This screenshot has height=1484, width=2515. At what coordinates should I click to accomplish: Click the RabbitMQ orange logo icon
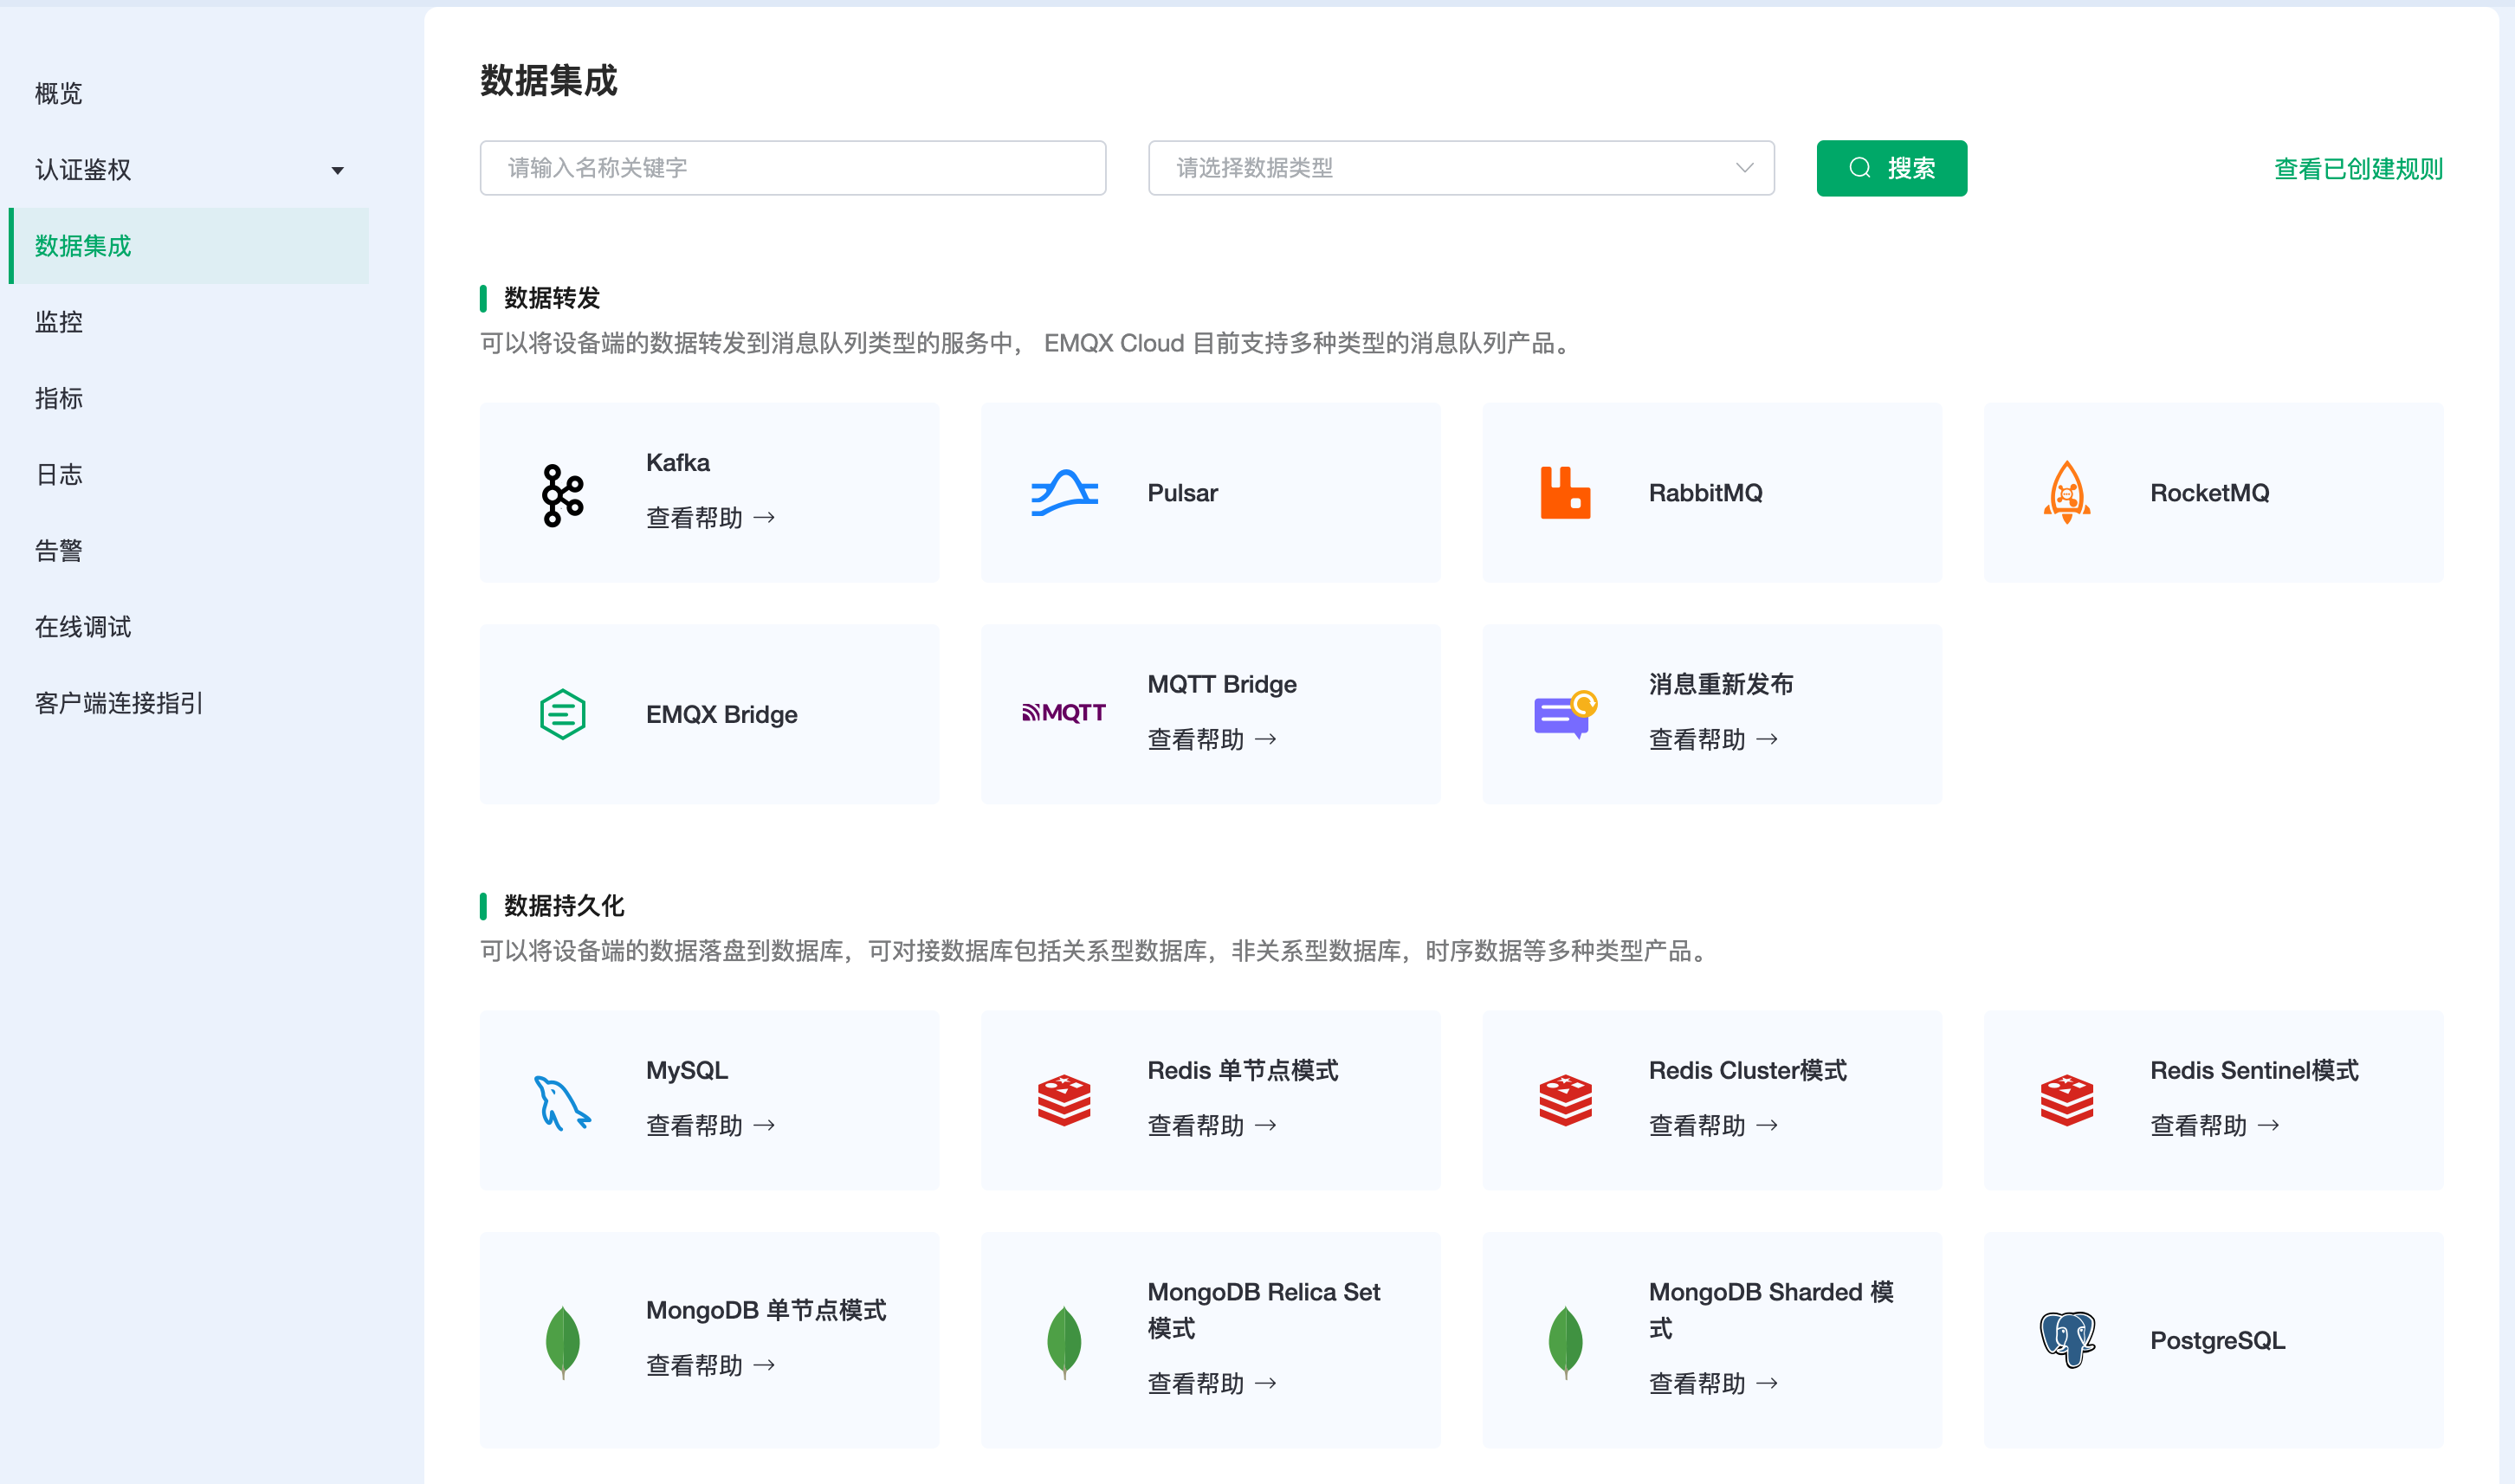(1565, 493)
